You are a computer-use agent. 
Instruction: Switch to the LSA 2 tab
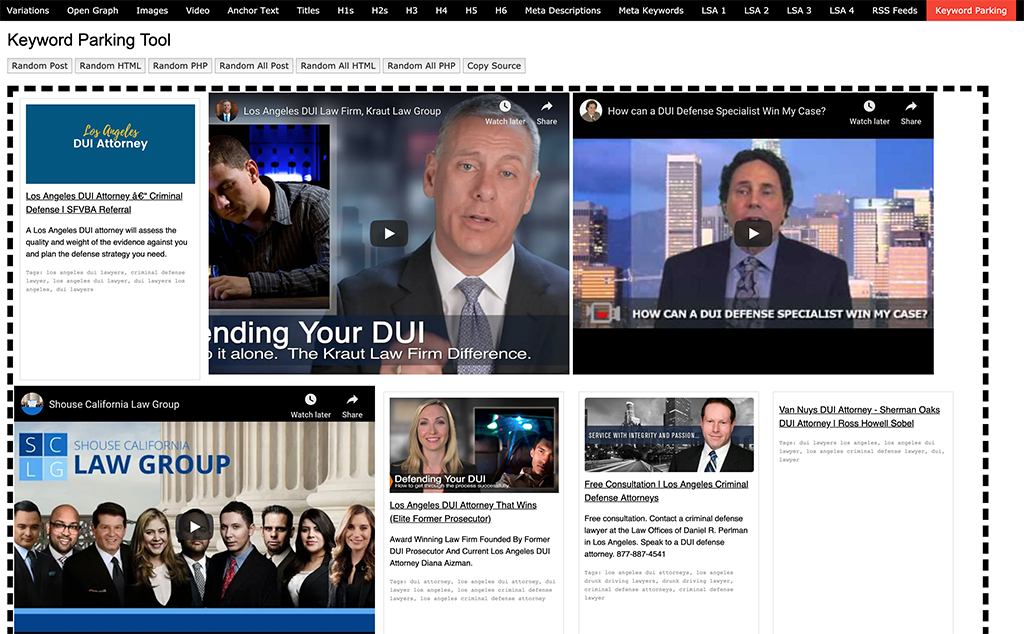[756, 10]
